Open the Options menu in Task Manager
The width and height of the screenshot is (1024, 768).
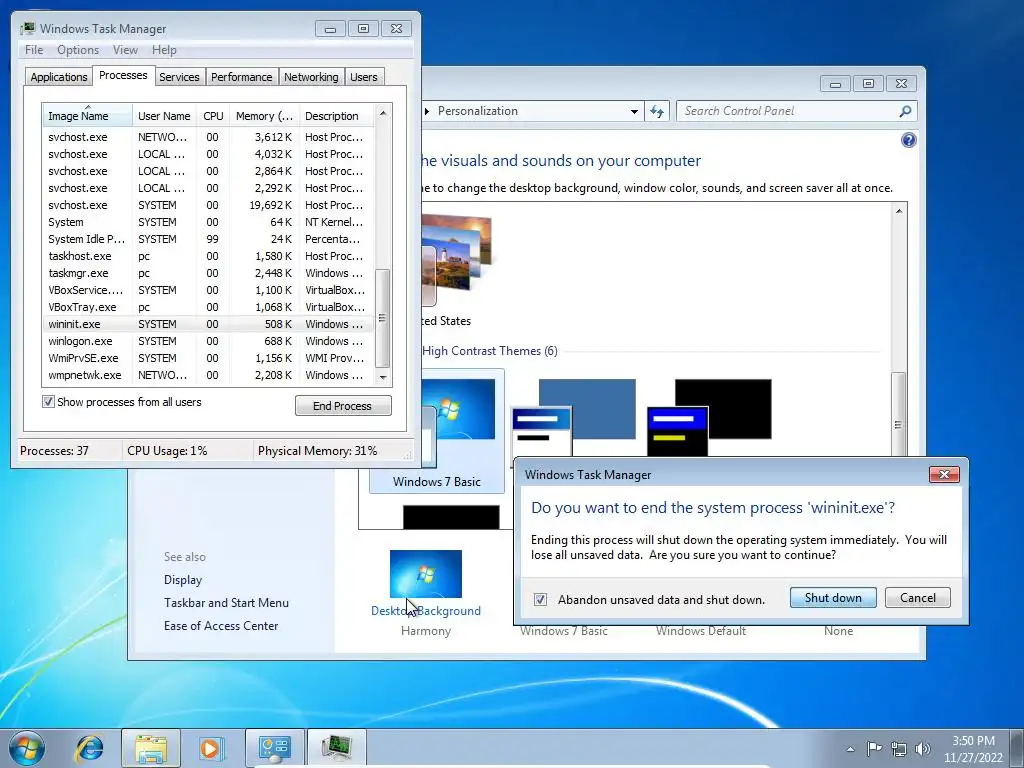(78, 50)
